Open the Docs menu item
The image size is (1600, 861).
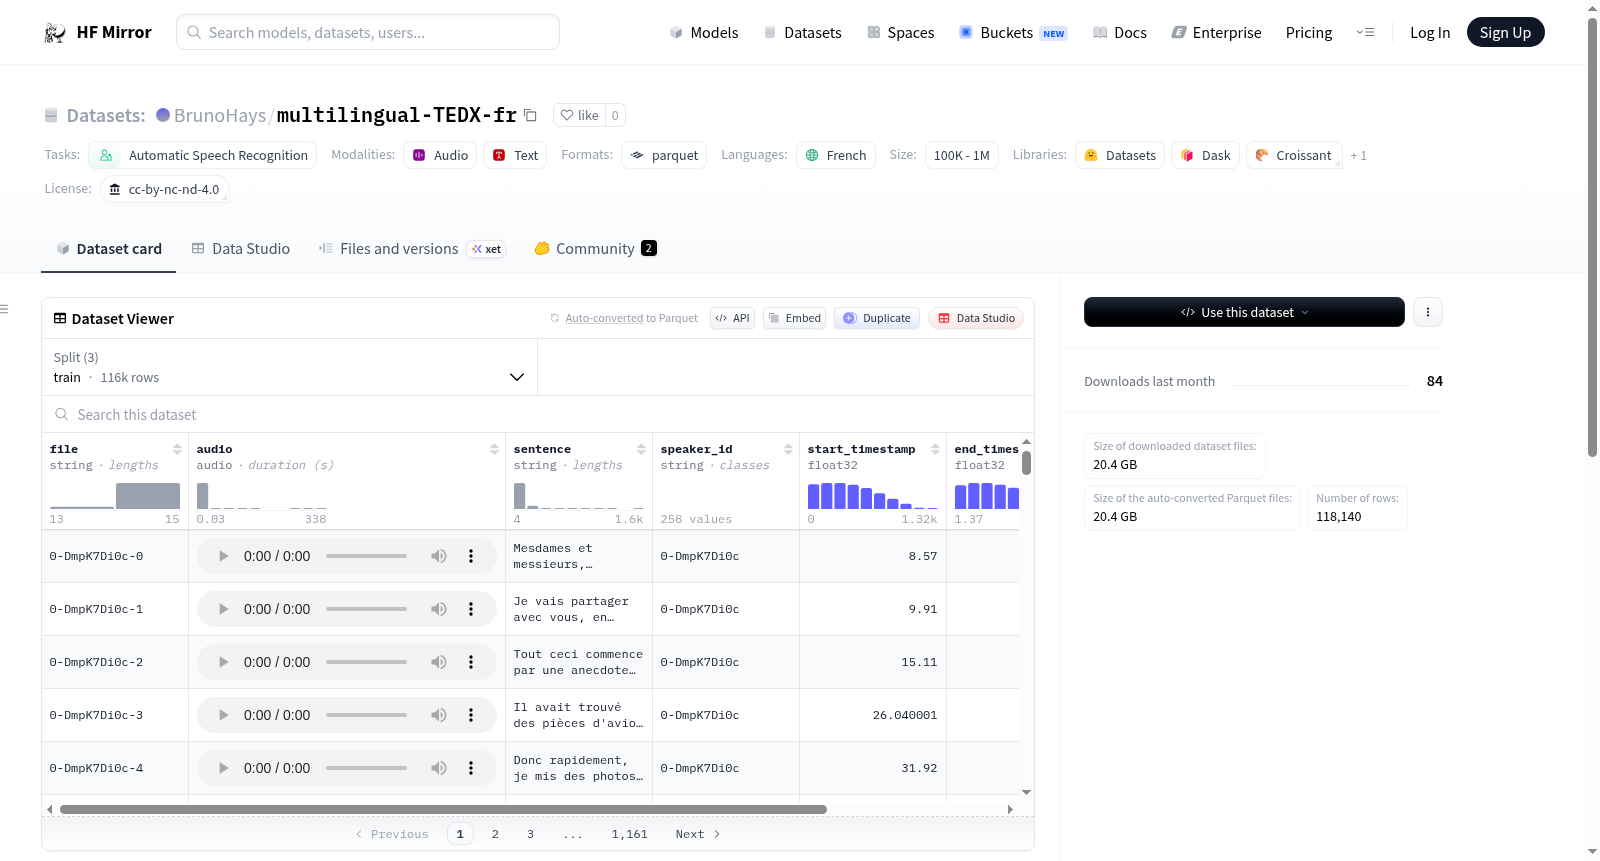point(1120,33)
